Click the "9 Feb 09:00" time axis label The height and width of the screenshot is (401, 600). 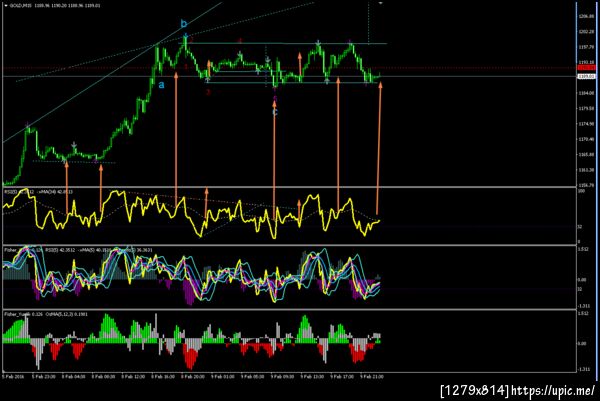pos(282,377)
